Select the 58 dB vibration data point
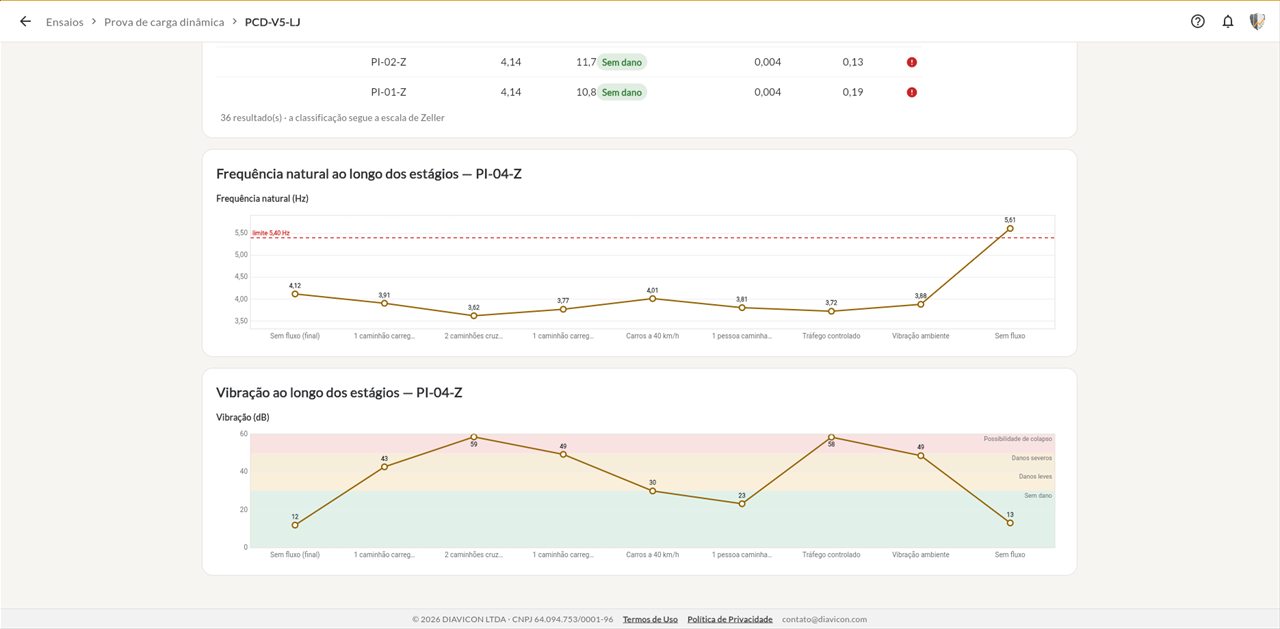1280x629 pixels. [831, 437]
